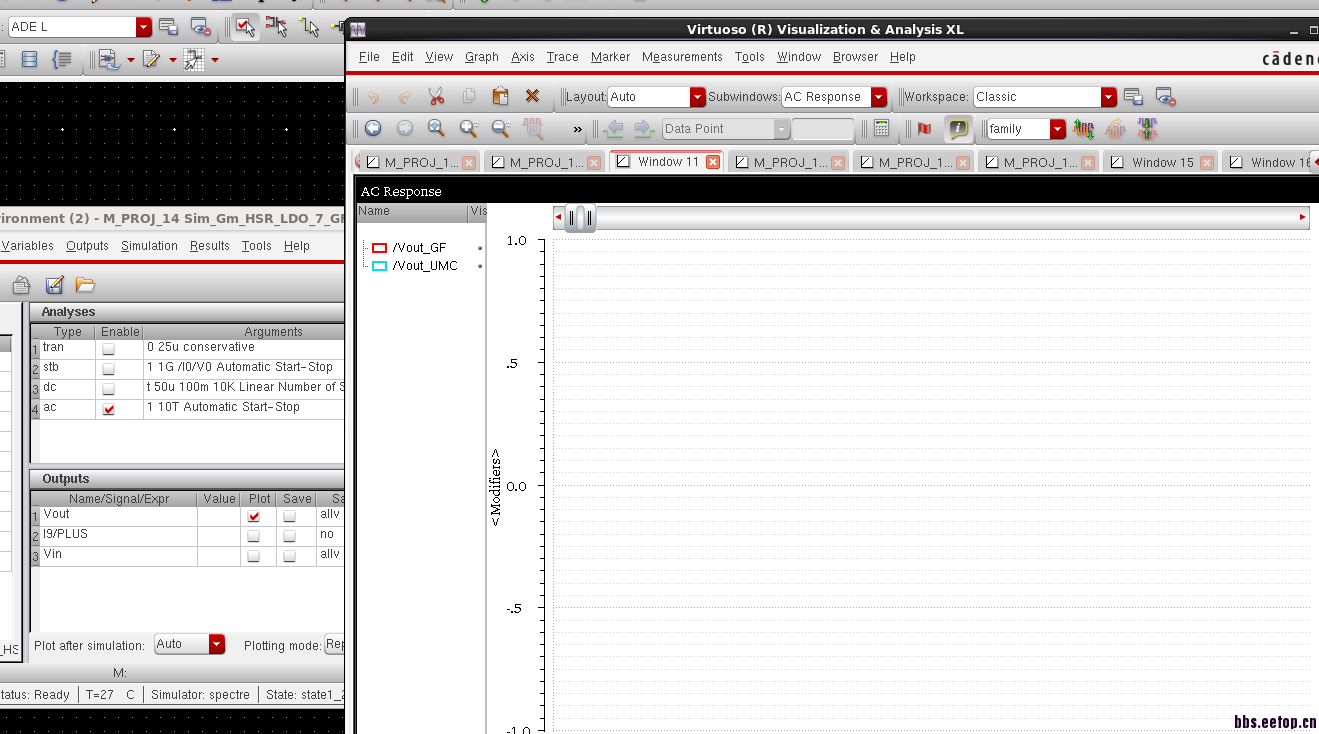
Task: Click the curly-brace list icon
Action: [62, 60]
